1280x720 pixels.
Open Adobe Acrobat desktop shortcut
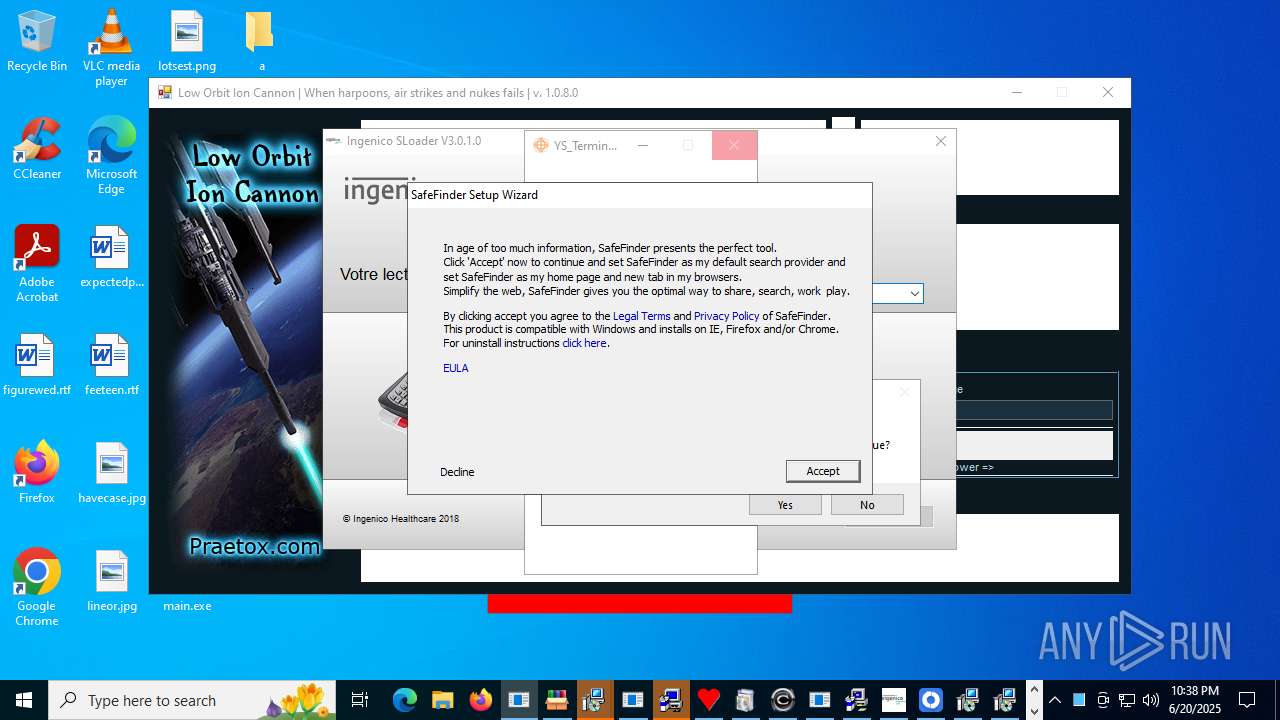point(37,263)
